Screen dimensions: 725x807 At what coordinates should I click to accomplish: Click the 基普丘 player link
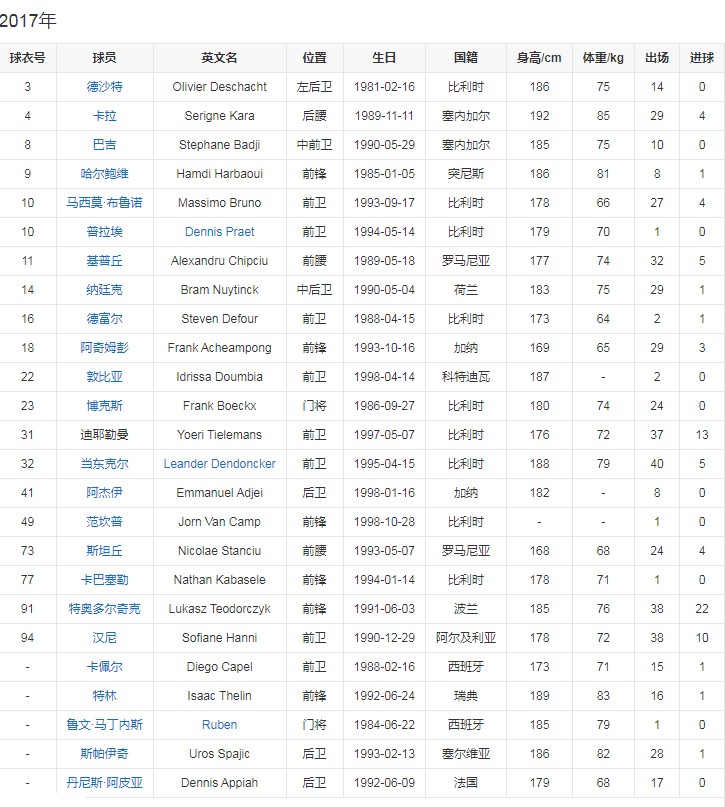coord(104,261)
